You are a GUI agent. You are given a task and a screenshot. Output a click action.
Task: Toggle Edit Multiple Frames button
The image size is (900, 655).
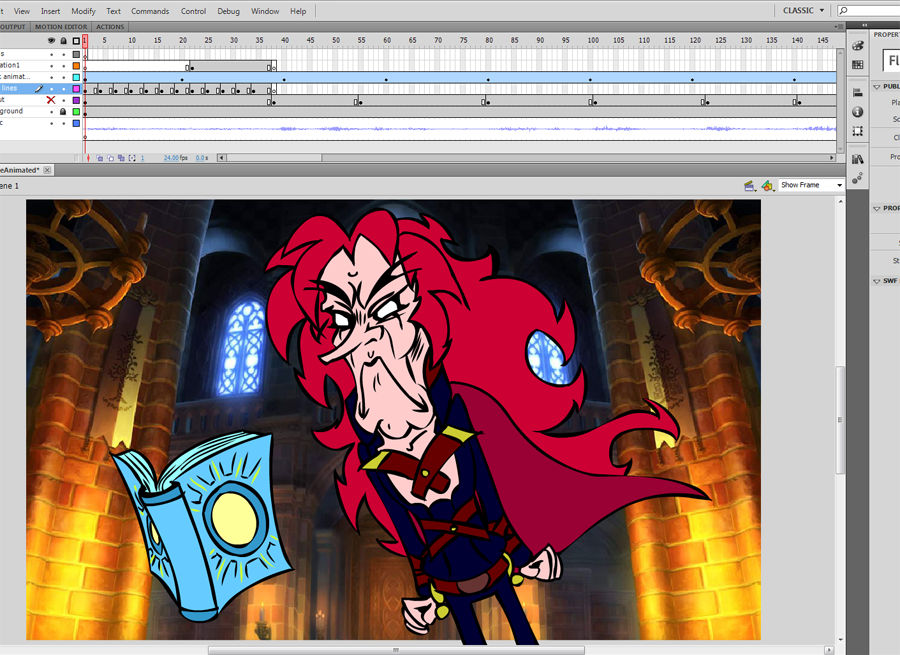pos(121,158)
